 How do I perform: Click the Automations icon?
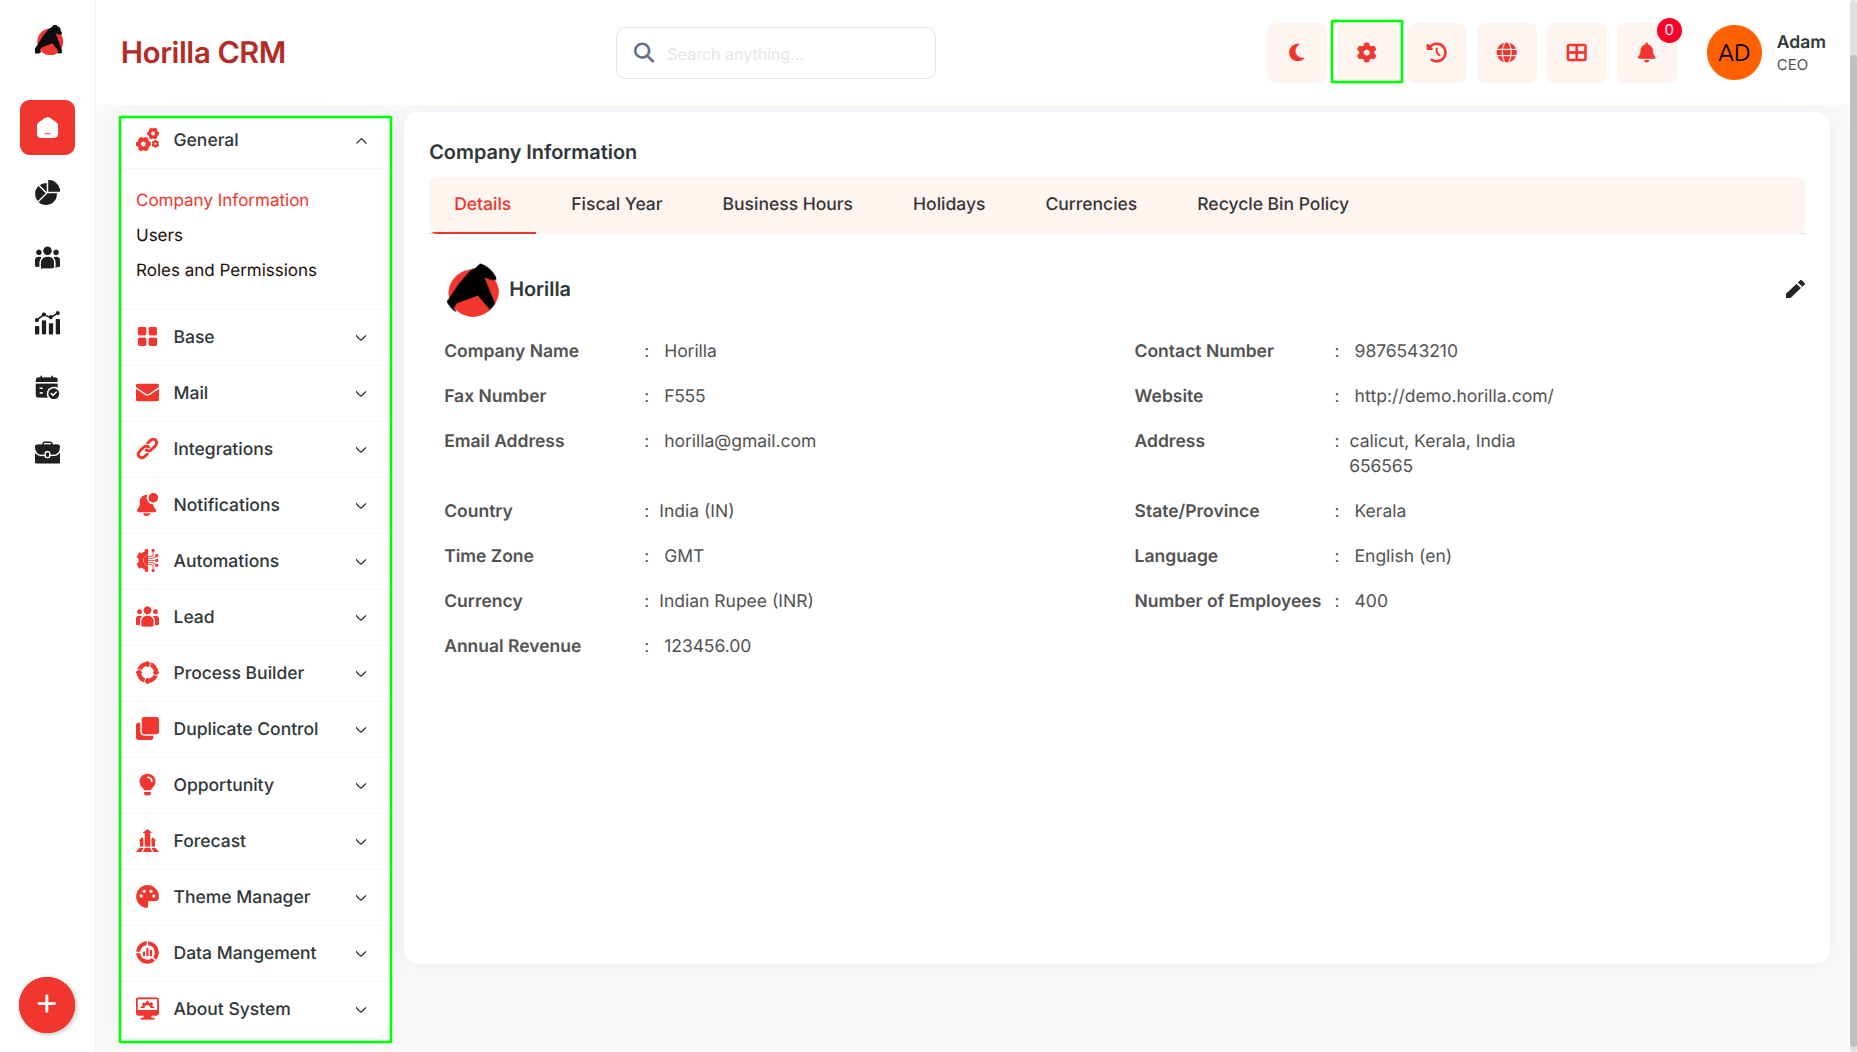[x=148, y=561]
